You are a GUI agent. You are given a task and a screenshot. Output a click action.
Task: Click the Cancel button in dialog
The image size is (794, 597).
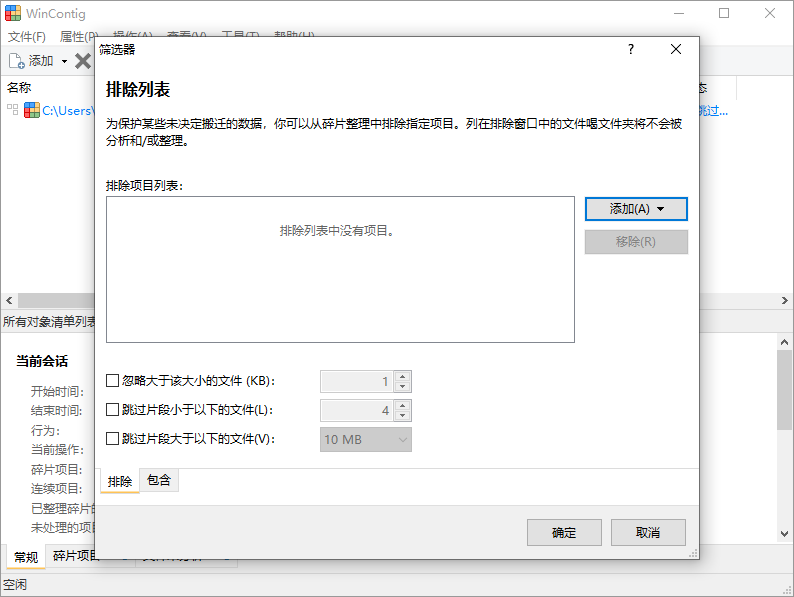click(648, 533)
